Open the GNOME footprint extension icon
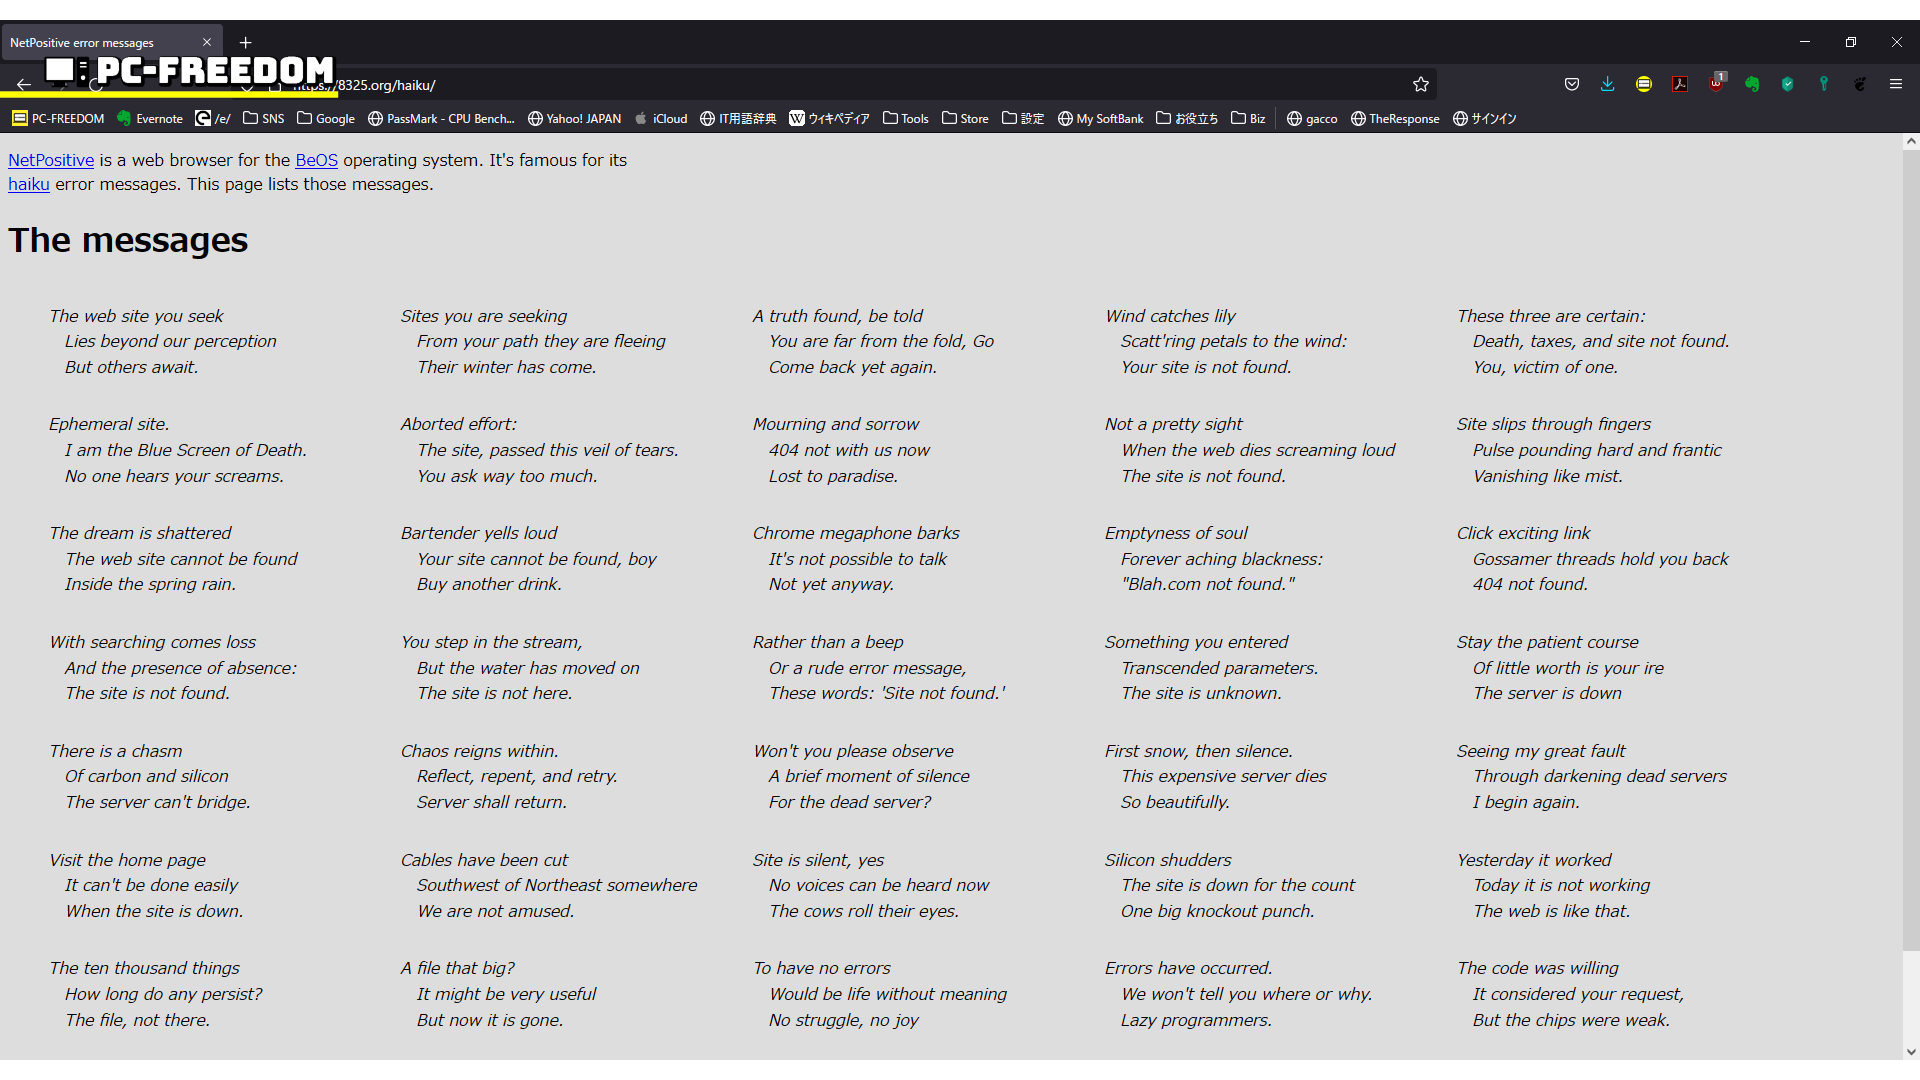This screenshot has width=1920, height=1080. 1860,85
